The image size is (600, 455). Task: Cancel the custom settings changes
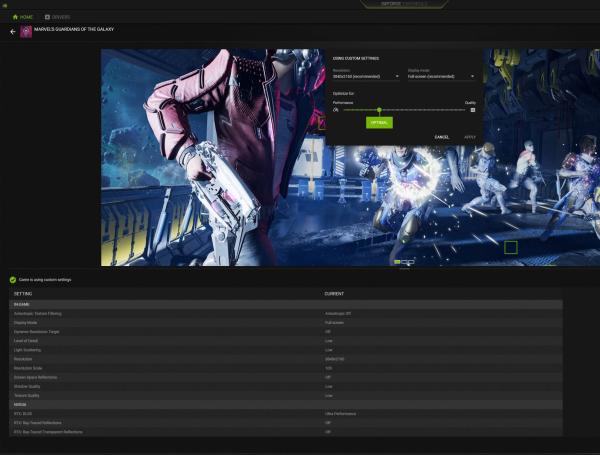click(442, 137)
